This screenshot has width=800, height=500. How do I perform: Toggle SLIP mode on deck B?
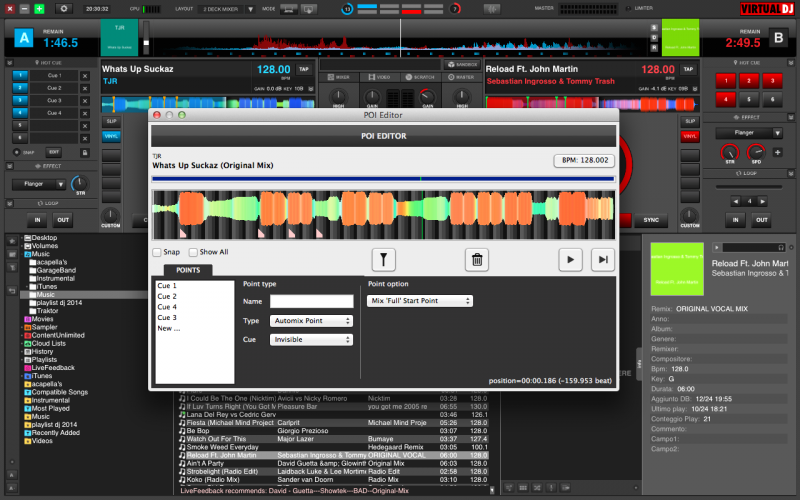[690, 121]
